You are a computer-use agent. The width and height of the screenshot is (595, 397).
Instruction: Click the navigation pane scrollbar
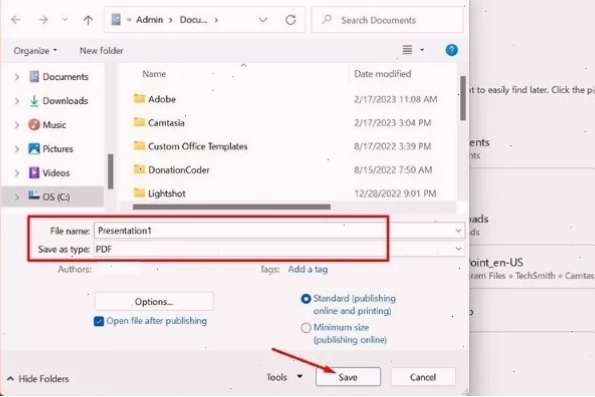[x=110, y=171]
